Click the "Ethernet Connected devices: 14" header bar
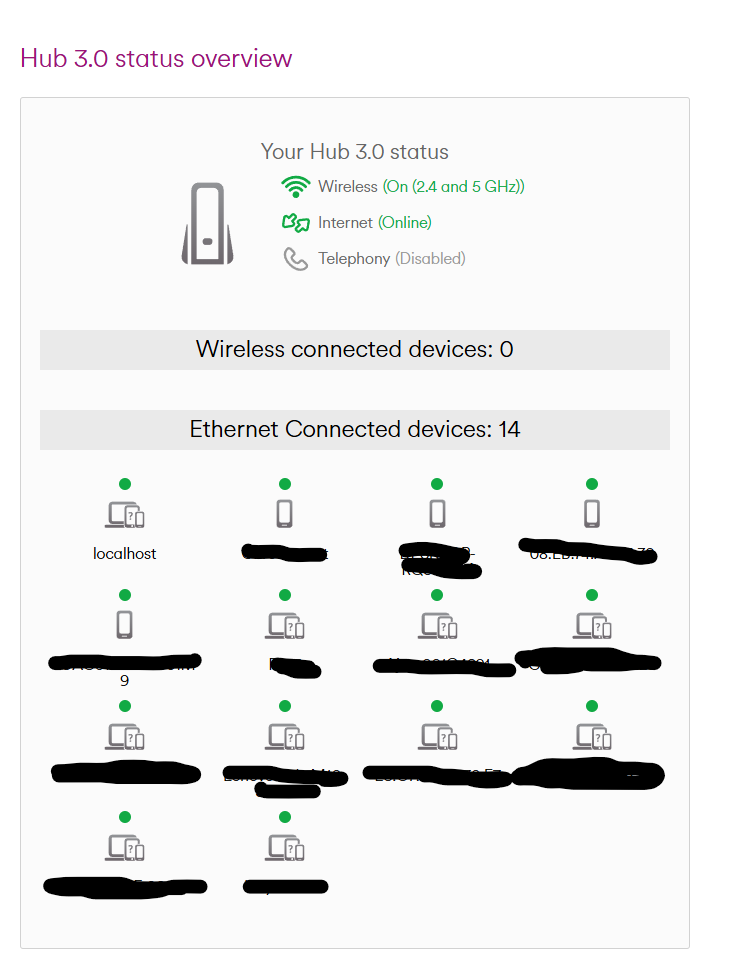This screenshot has width=749, height=958. tap(355, 430)
